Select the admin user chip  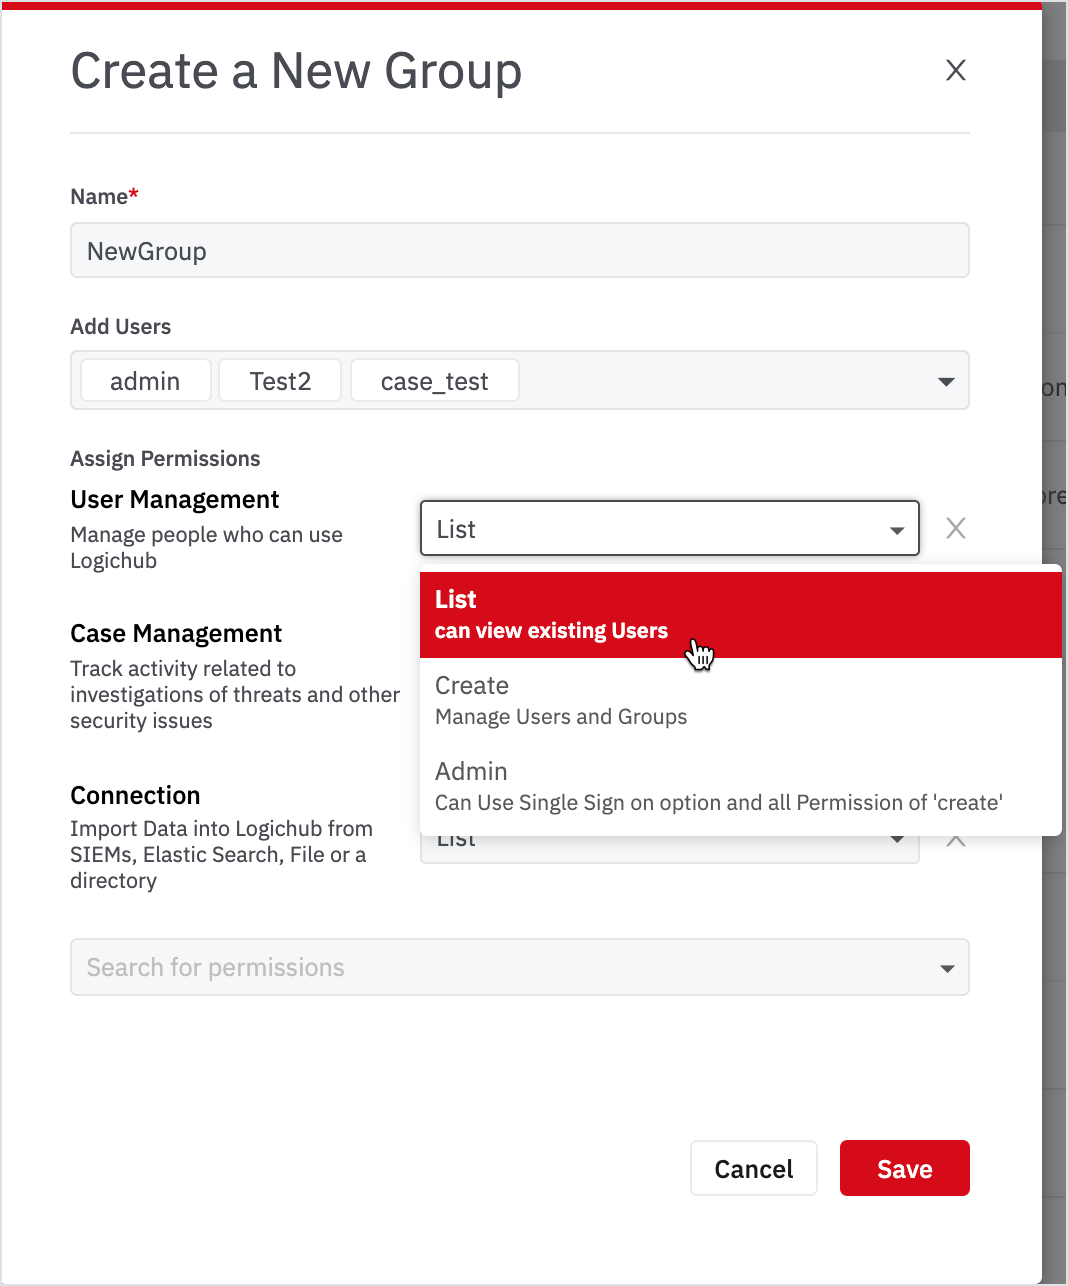click(x=146, y=381)
